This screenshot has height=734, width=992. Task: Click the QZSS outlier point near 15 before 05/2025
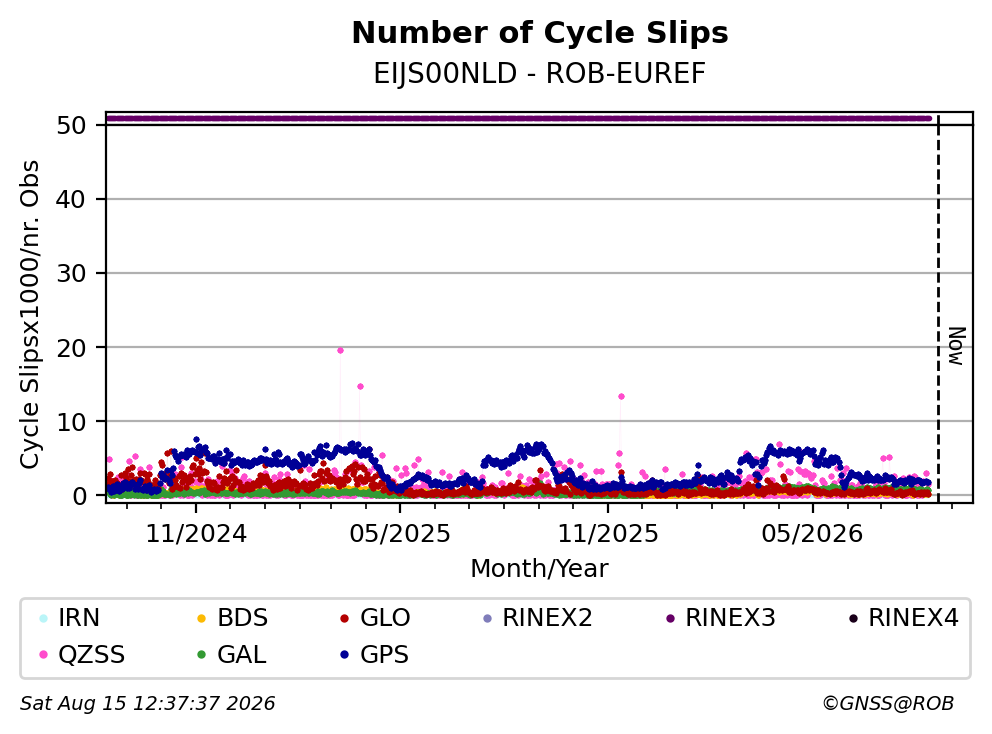tap(360, 387)
